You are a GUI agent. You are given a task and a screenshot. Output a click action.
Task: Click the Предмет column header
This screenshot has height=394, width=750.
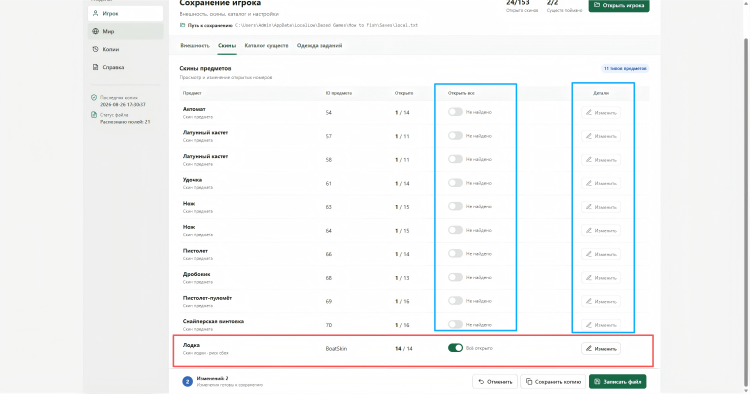coord(192,93)
